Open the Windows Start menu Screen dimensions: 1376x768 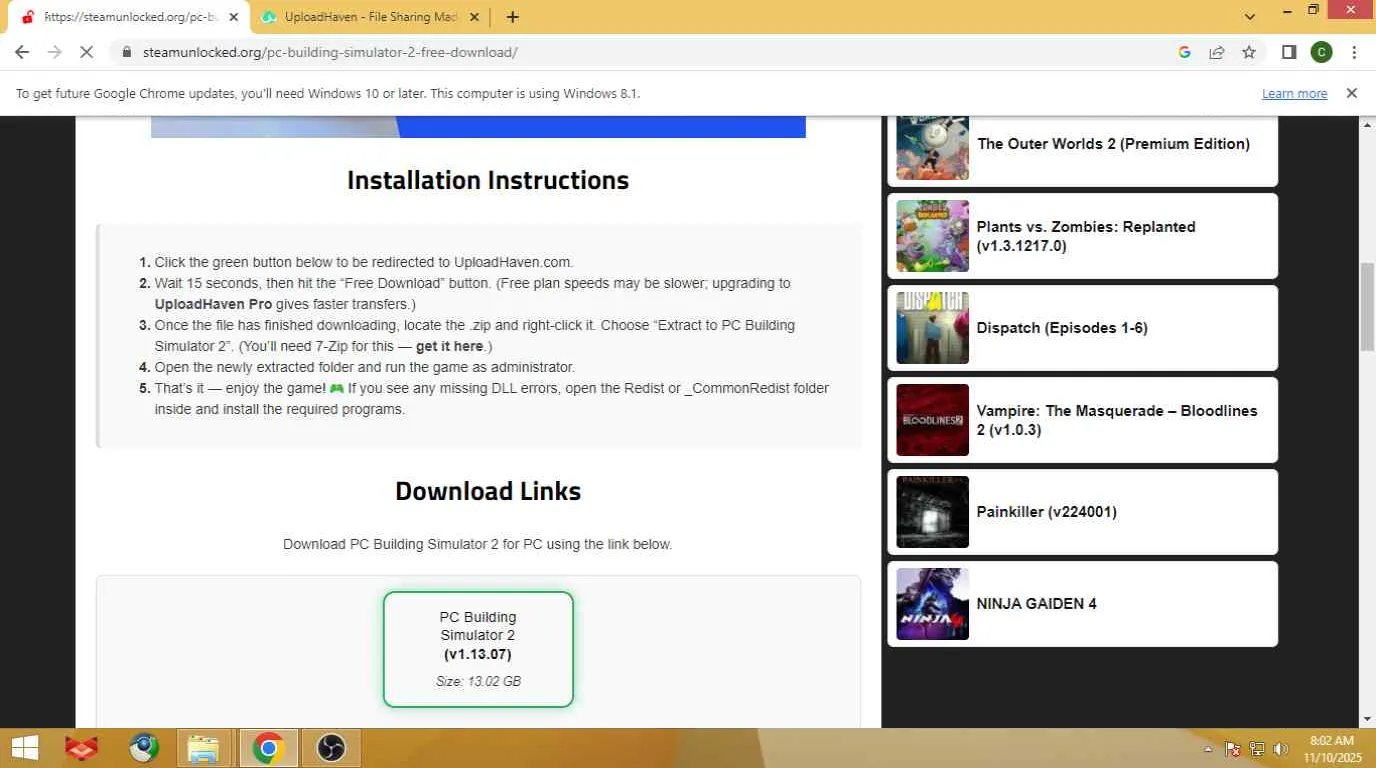click(24, 748)
